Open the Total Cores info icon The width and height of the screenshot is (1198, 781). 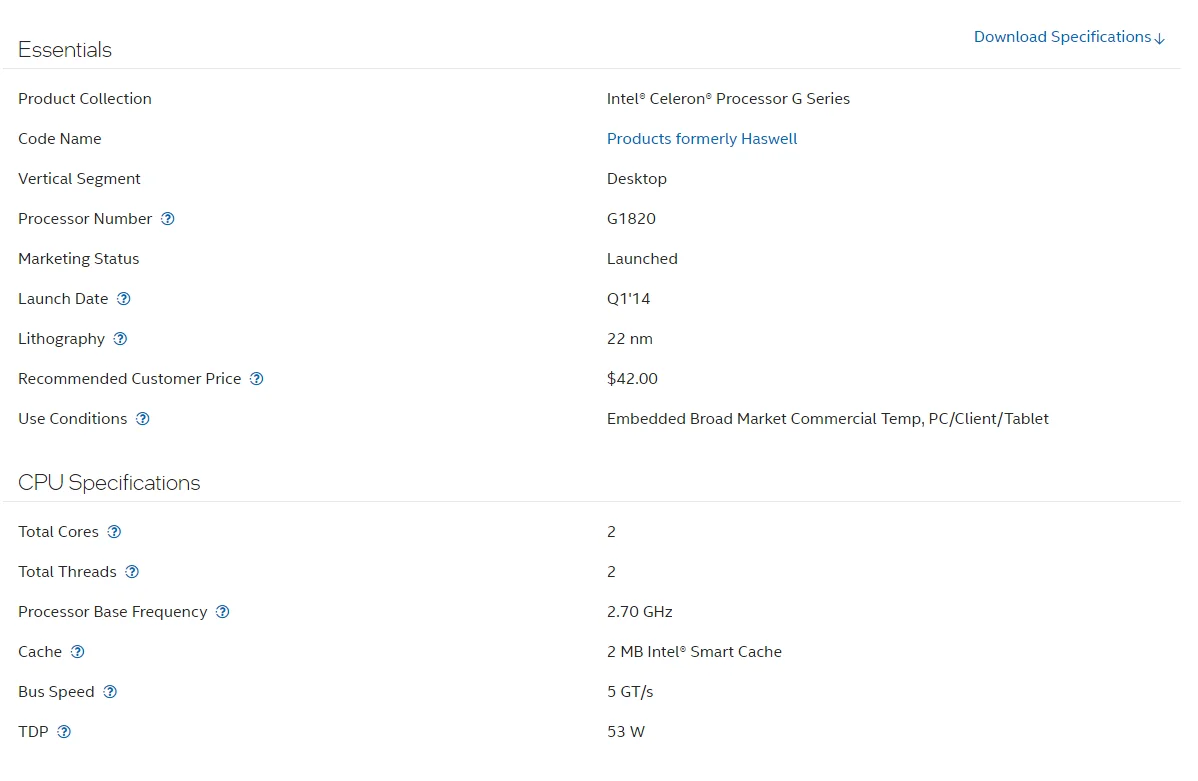tap(114, 532)
